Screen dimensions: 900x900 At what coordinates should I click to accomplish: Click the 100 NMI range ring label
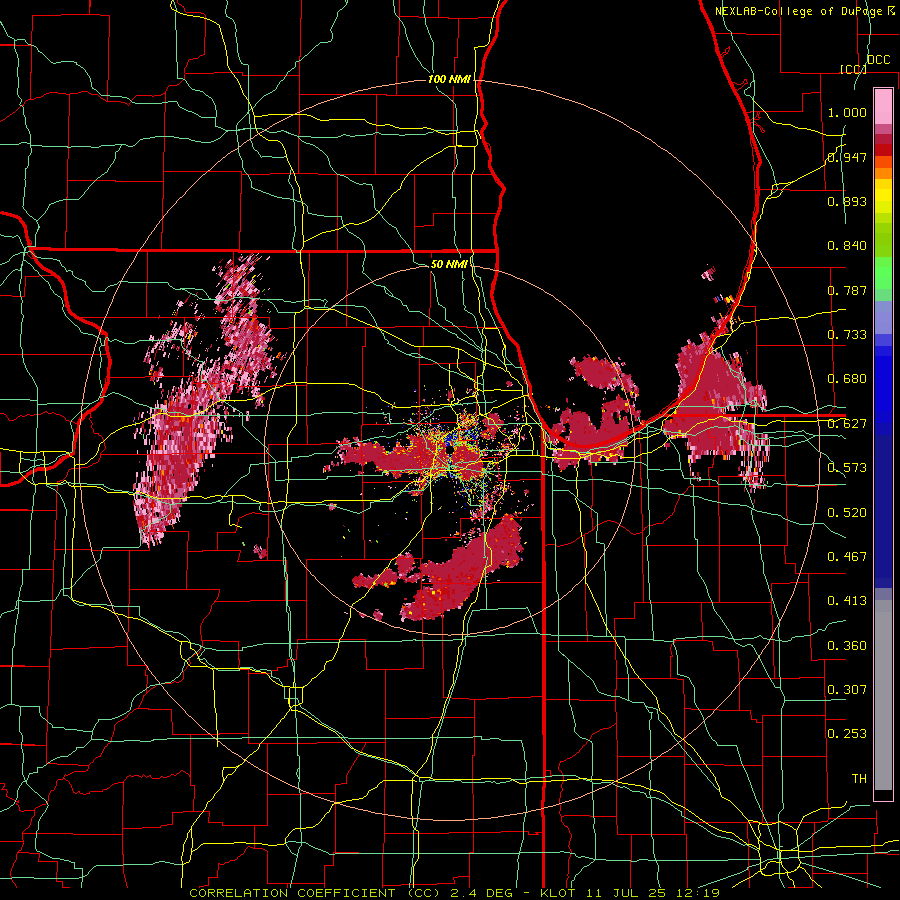click(x=449, y=79)
